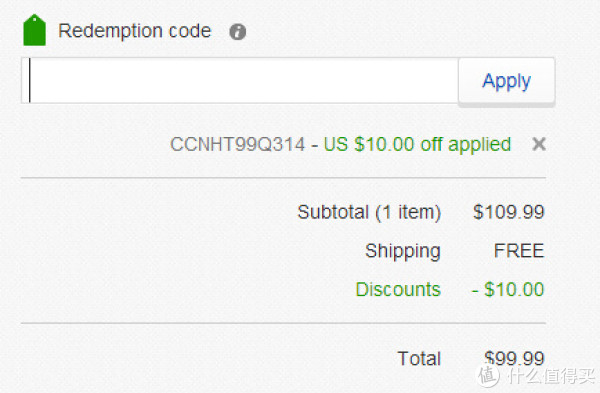Click the CCNHT99Q314 code text
This screenshot has width=600, height=393.
coord(237,145)
